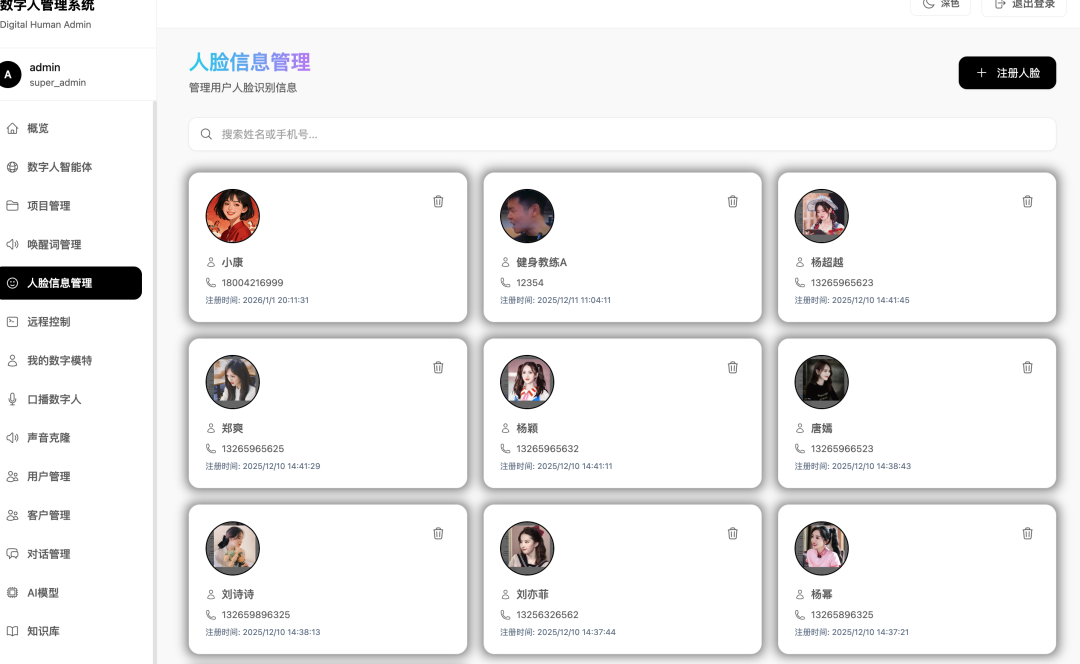Delete the 刘亦菲 face card
Image resolution: width=1080 pixels, height=664 pixels.
point(733,534)
